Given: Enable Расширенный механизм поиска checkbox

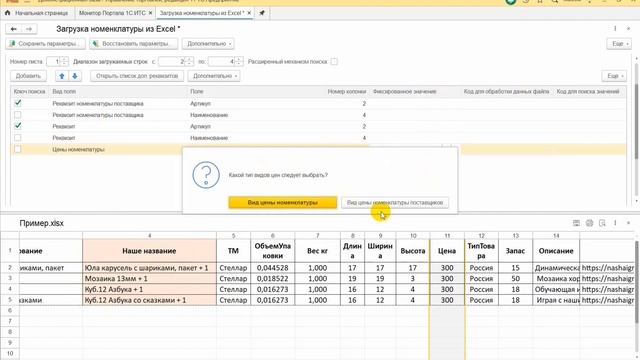Looking at the screenshot, I should click(x=334, y=62).
